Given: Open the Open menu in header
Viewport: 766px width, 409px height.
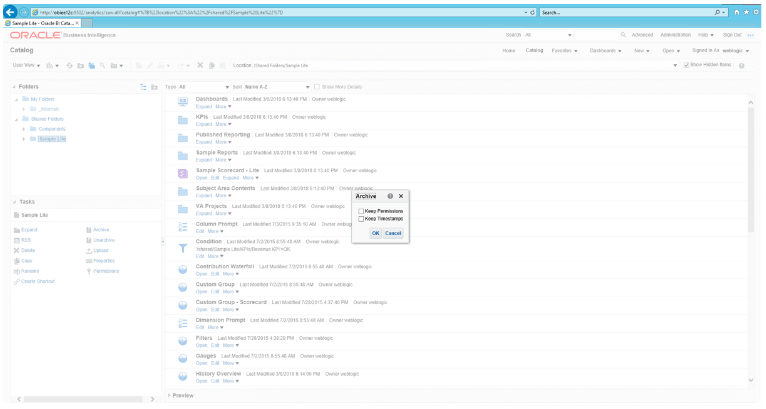Looking at the screenshot, I should pyautogui.click(x=671, y=51).
